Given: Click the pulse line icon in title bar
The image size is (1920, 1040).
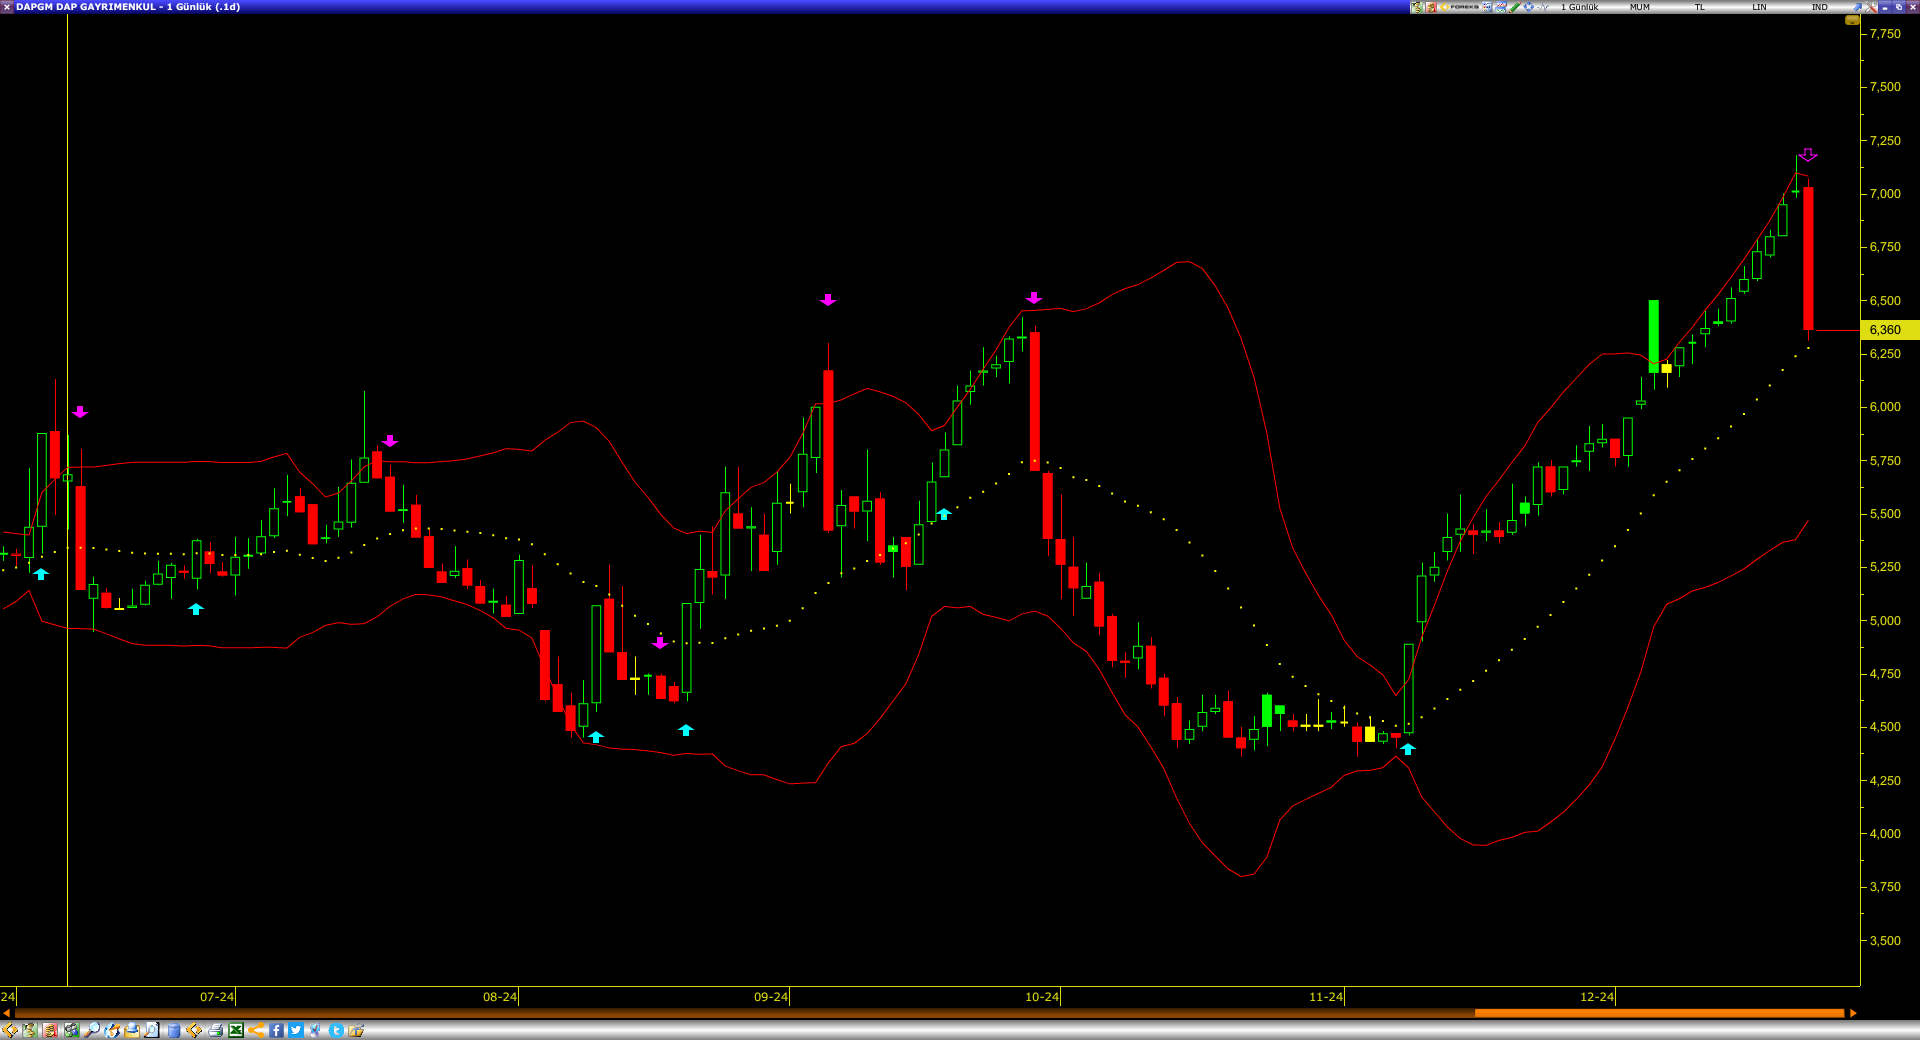Looking at the screenshot, I should (x=1543, y=7).
